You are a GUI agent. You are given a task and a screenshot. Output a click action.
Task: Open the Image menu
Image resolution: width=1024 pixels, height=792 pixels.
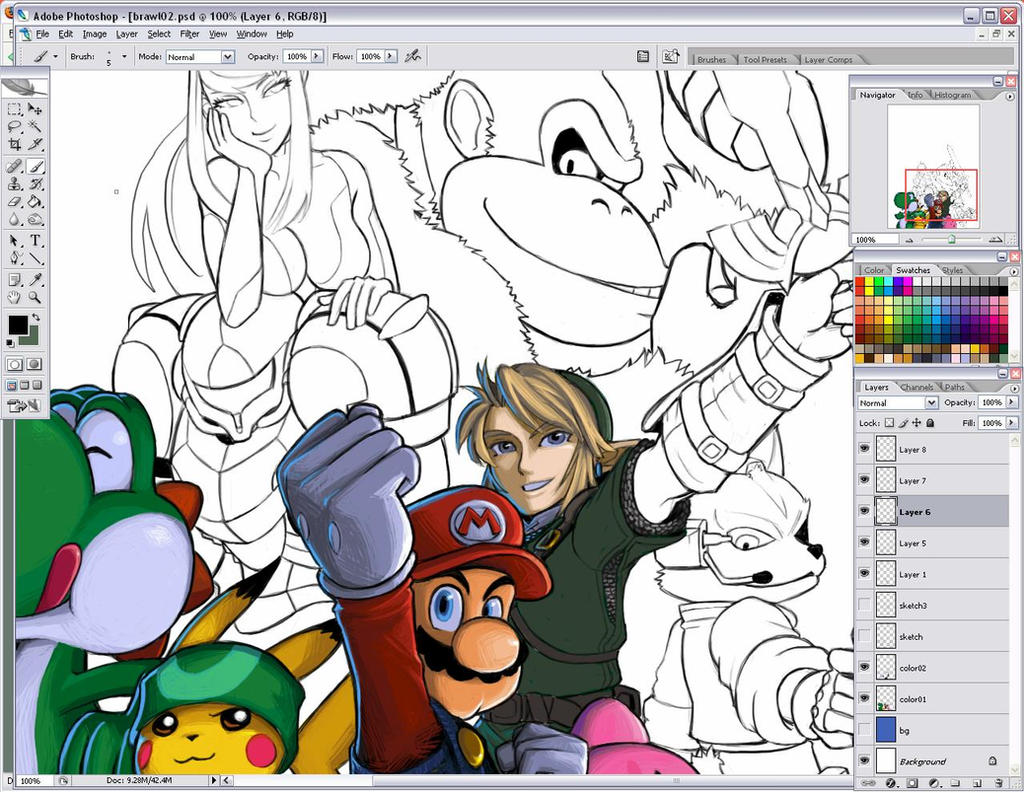click(x=95, y=34)
